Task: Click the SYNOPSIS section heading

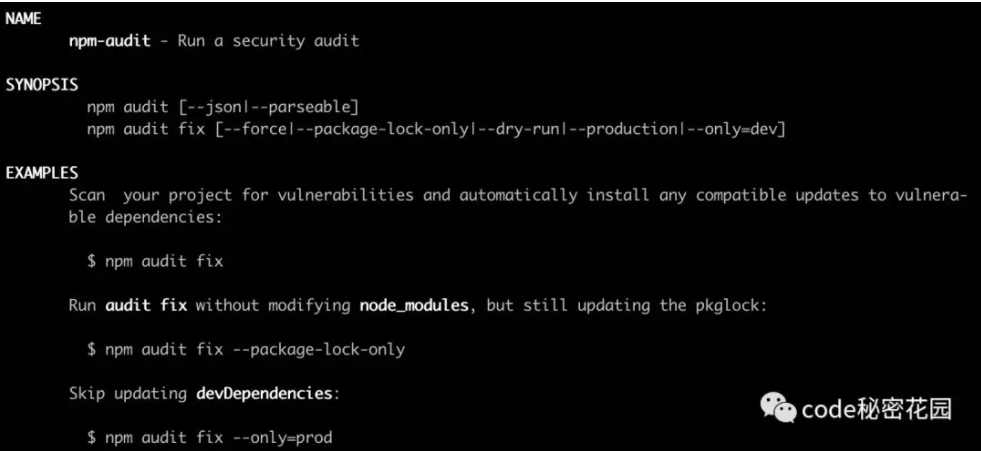Action: pos(41,85)
